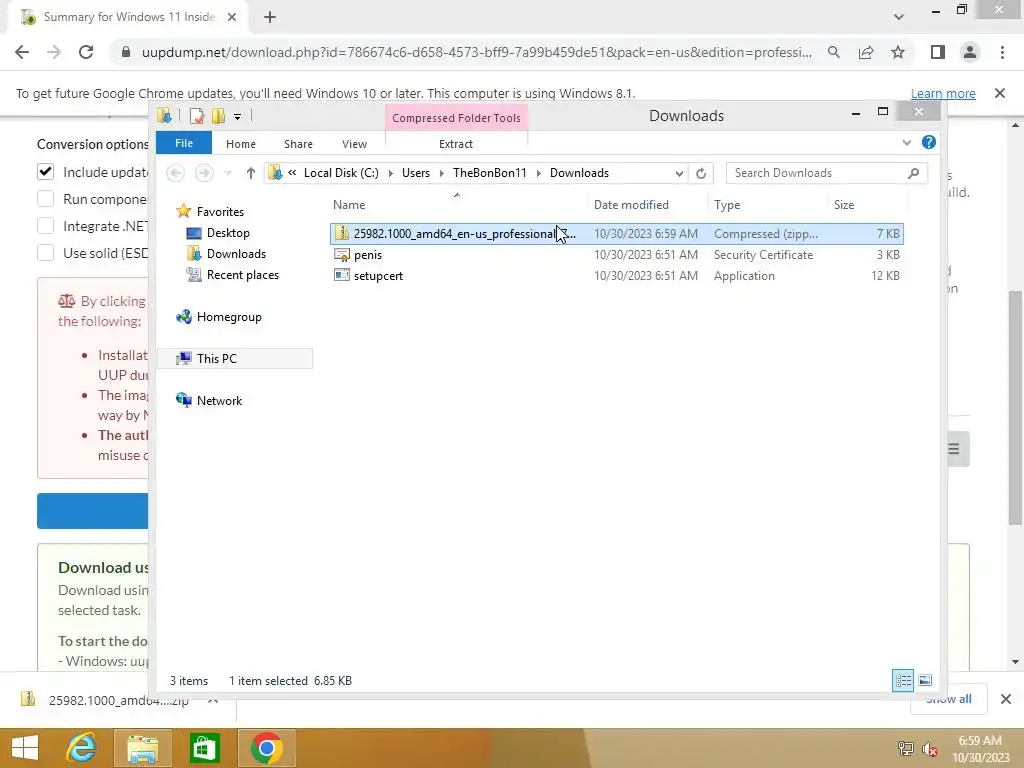The width and height of the screenshot is (1024, 768).
Task: Reload the uupdump page in Chrome
Action: (x=86, y=52)
